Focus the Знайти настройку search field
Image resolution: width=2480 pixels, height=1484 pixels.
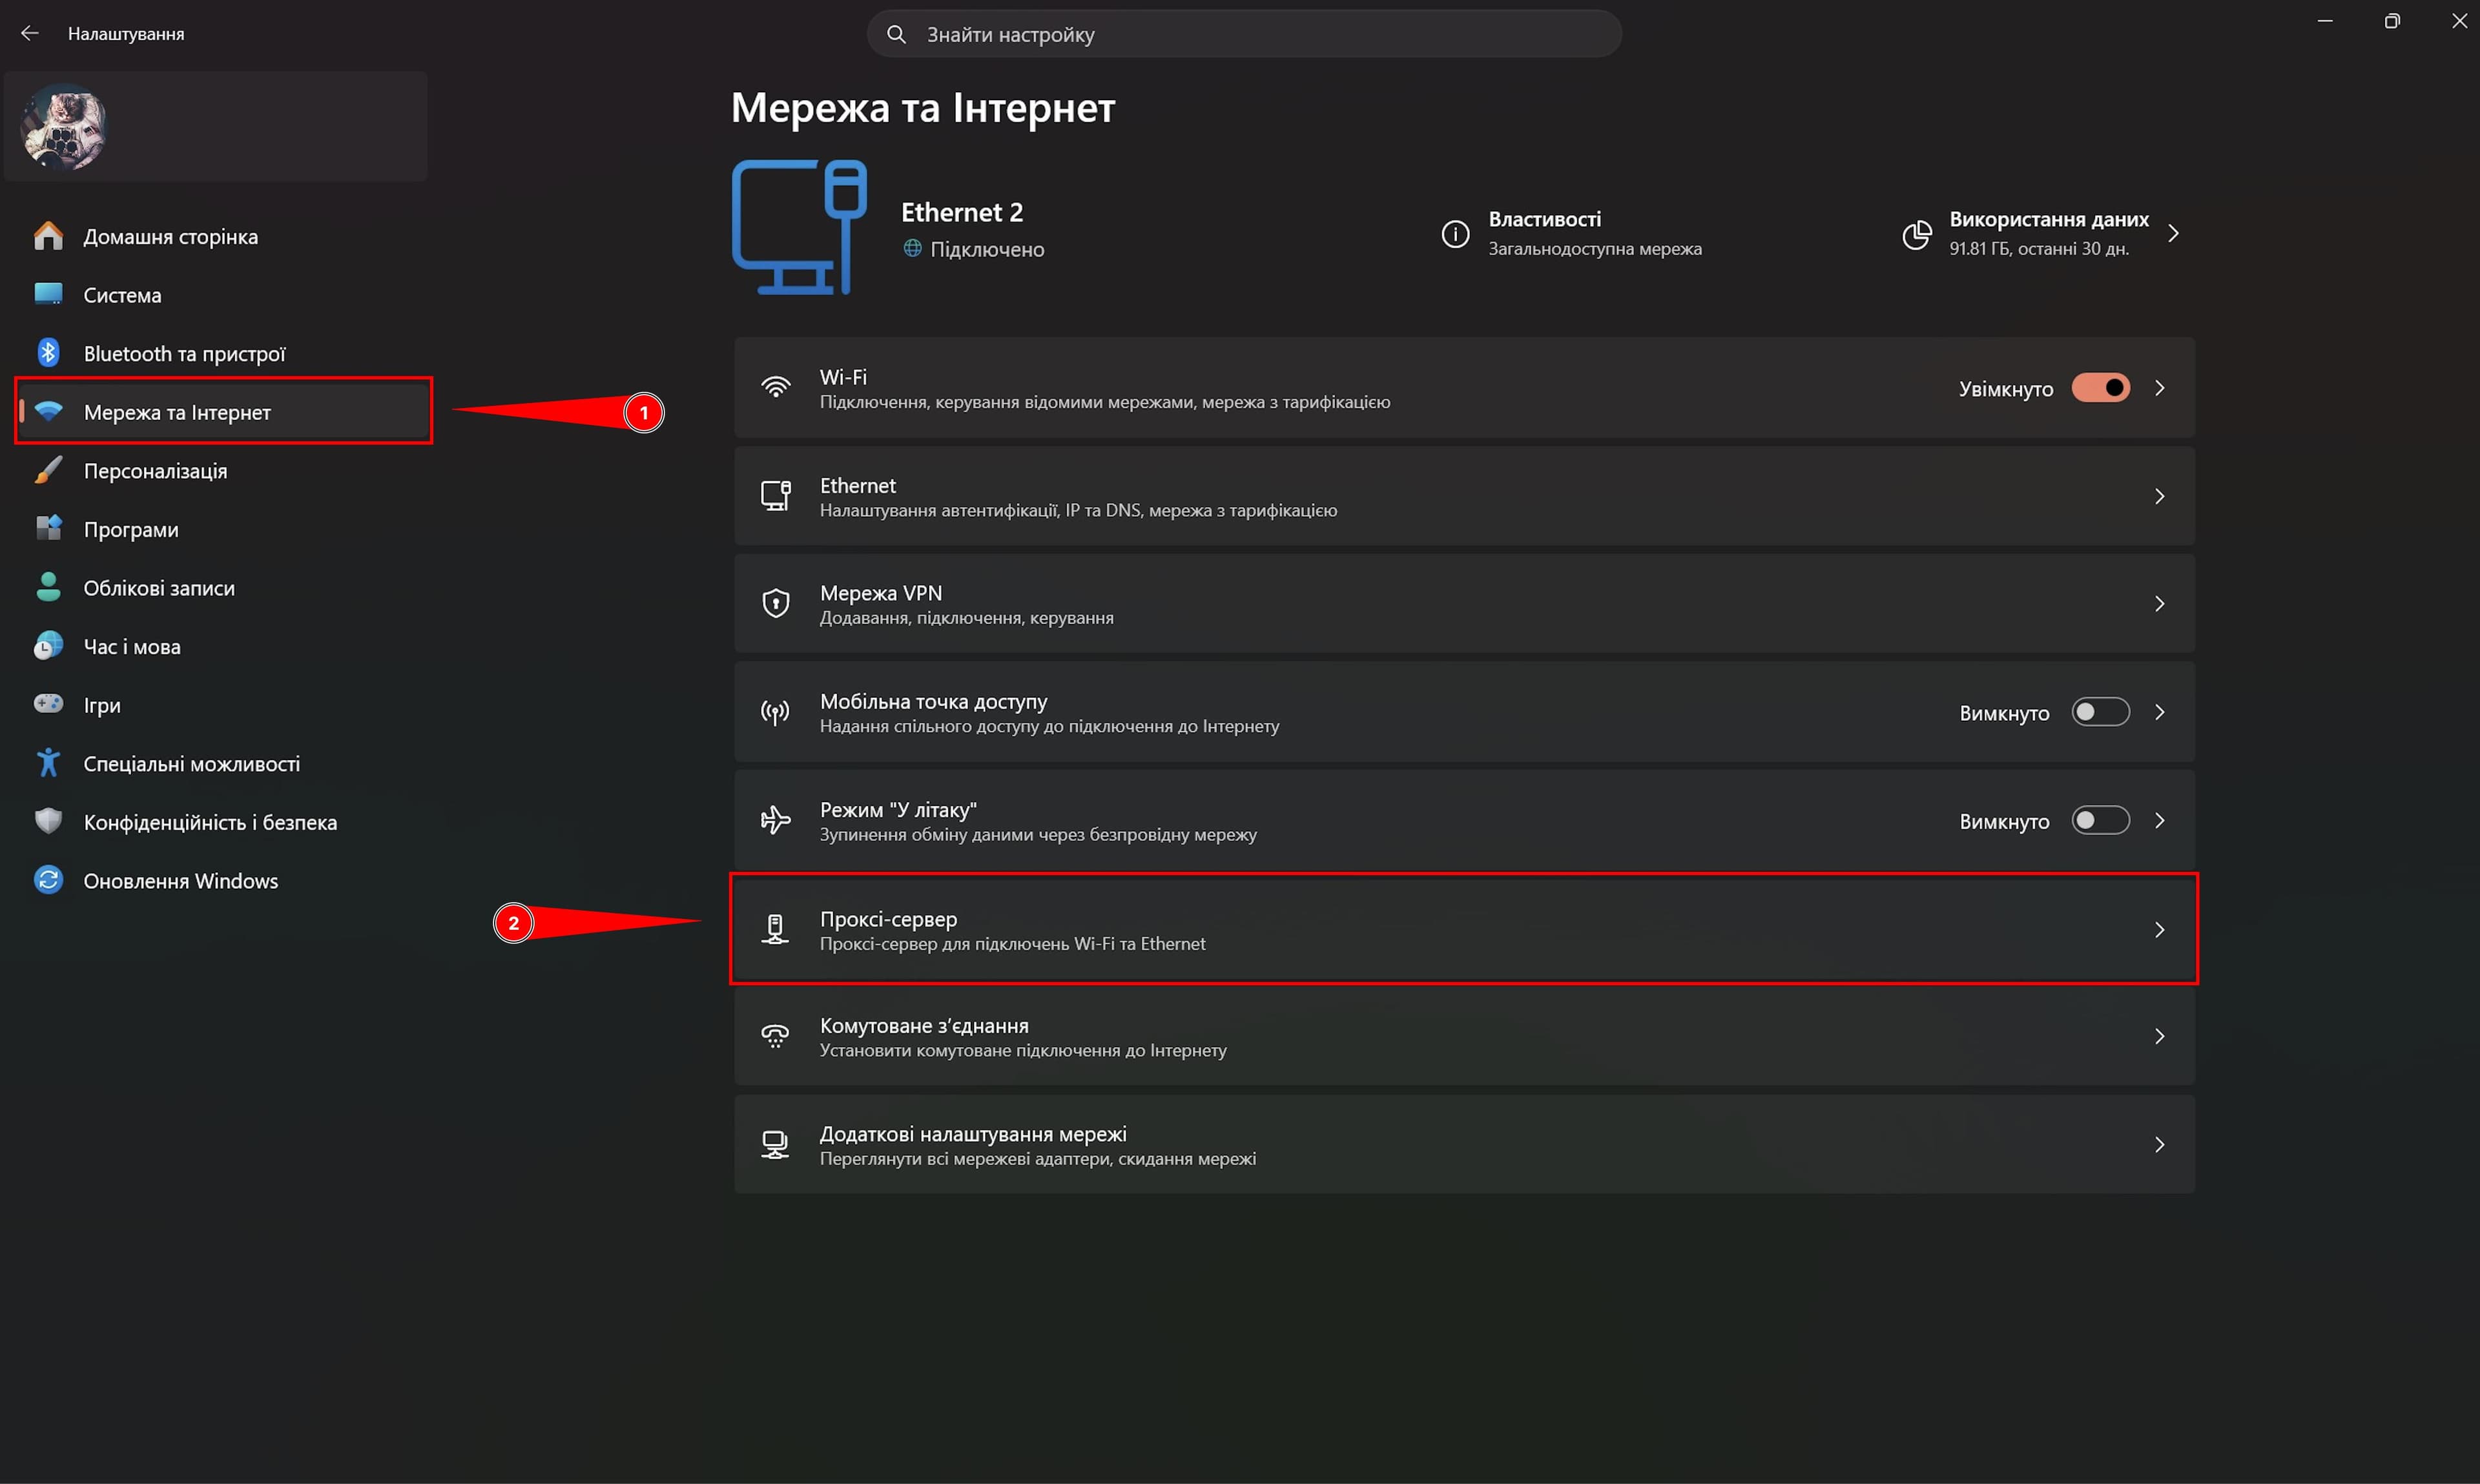1244,34
